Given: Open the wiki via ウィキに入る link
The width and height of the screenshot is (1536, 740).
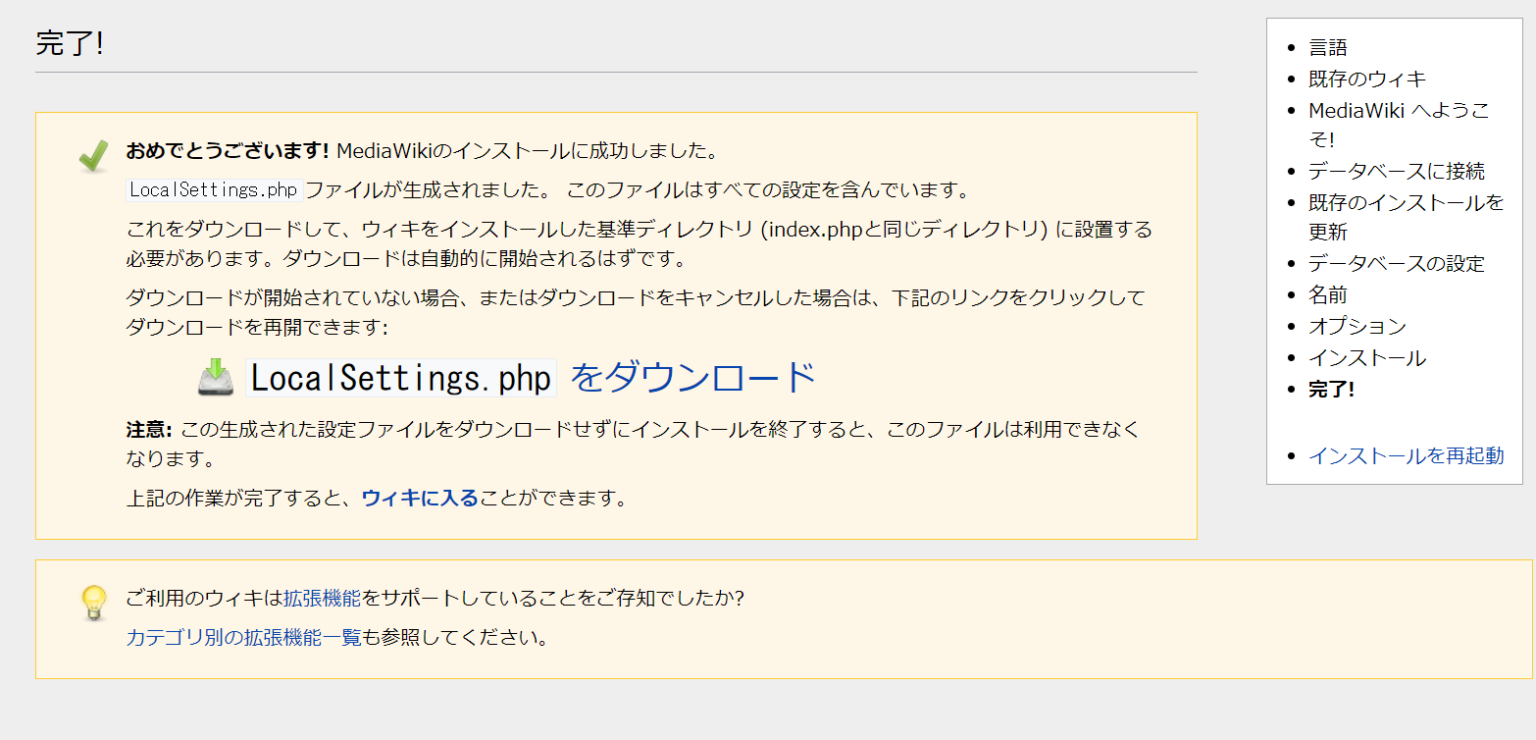Looking at the screenshot, I should tap(422, 497).
